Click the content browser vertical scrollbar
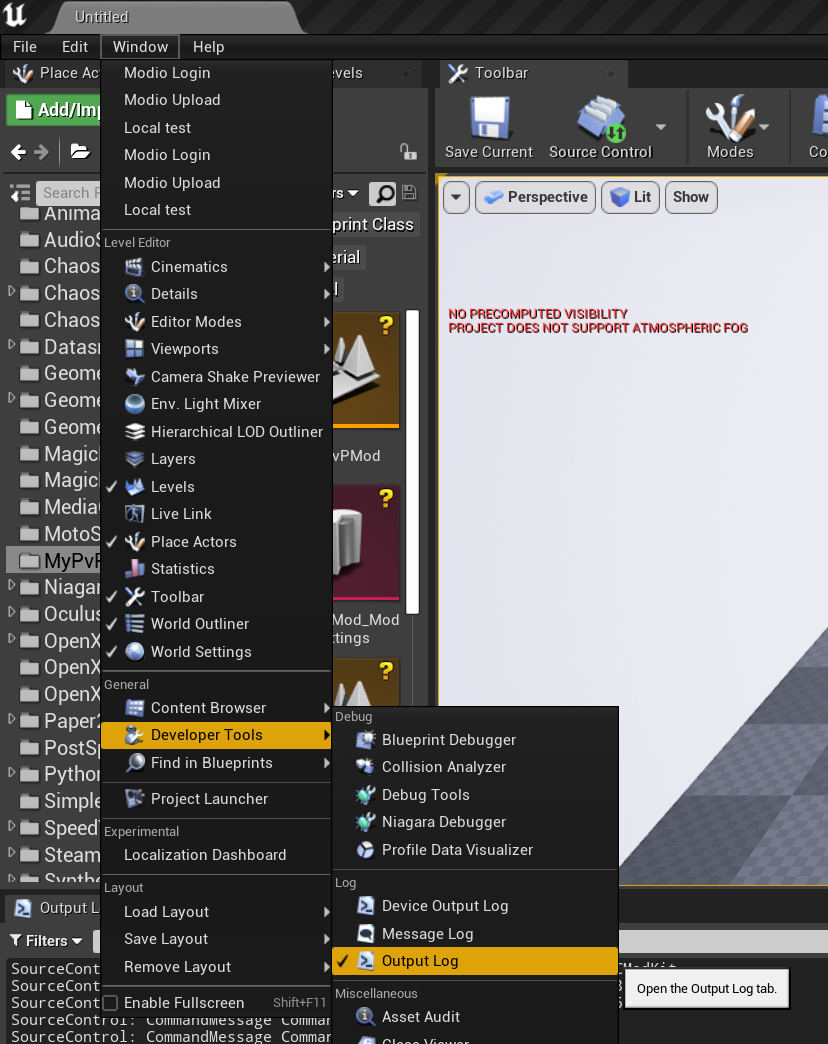 point(412,460)
